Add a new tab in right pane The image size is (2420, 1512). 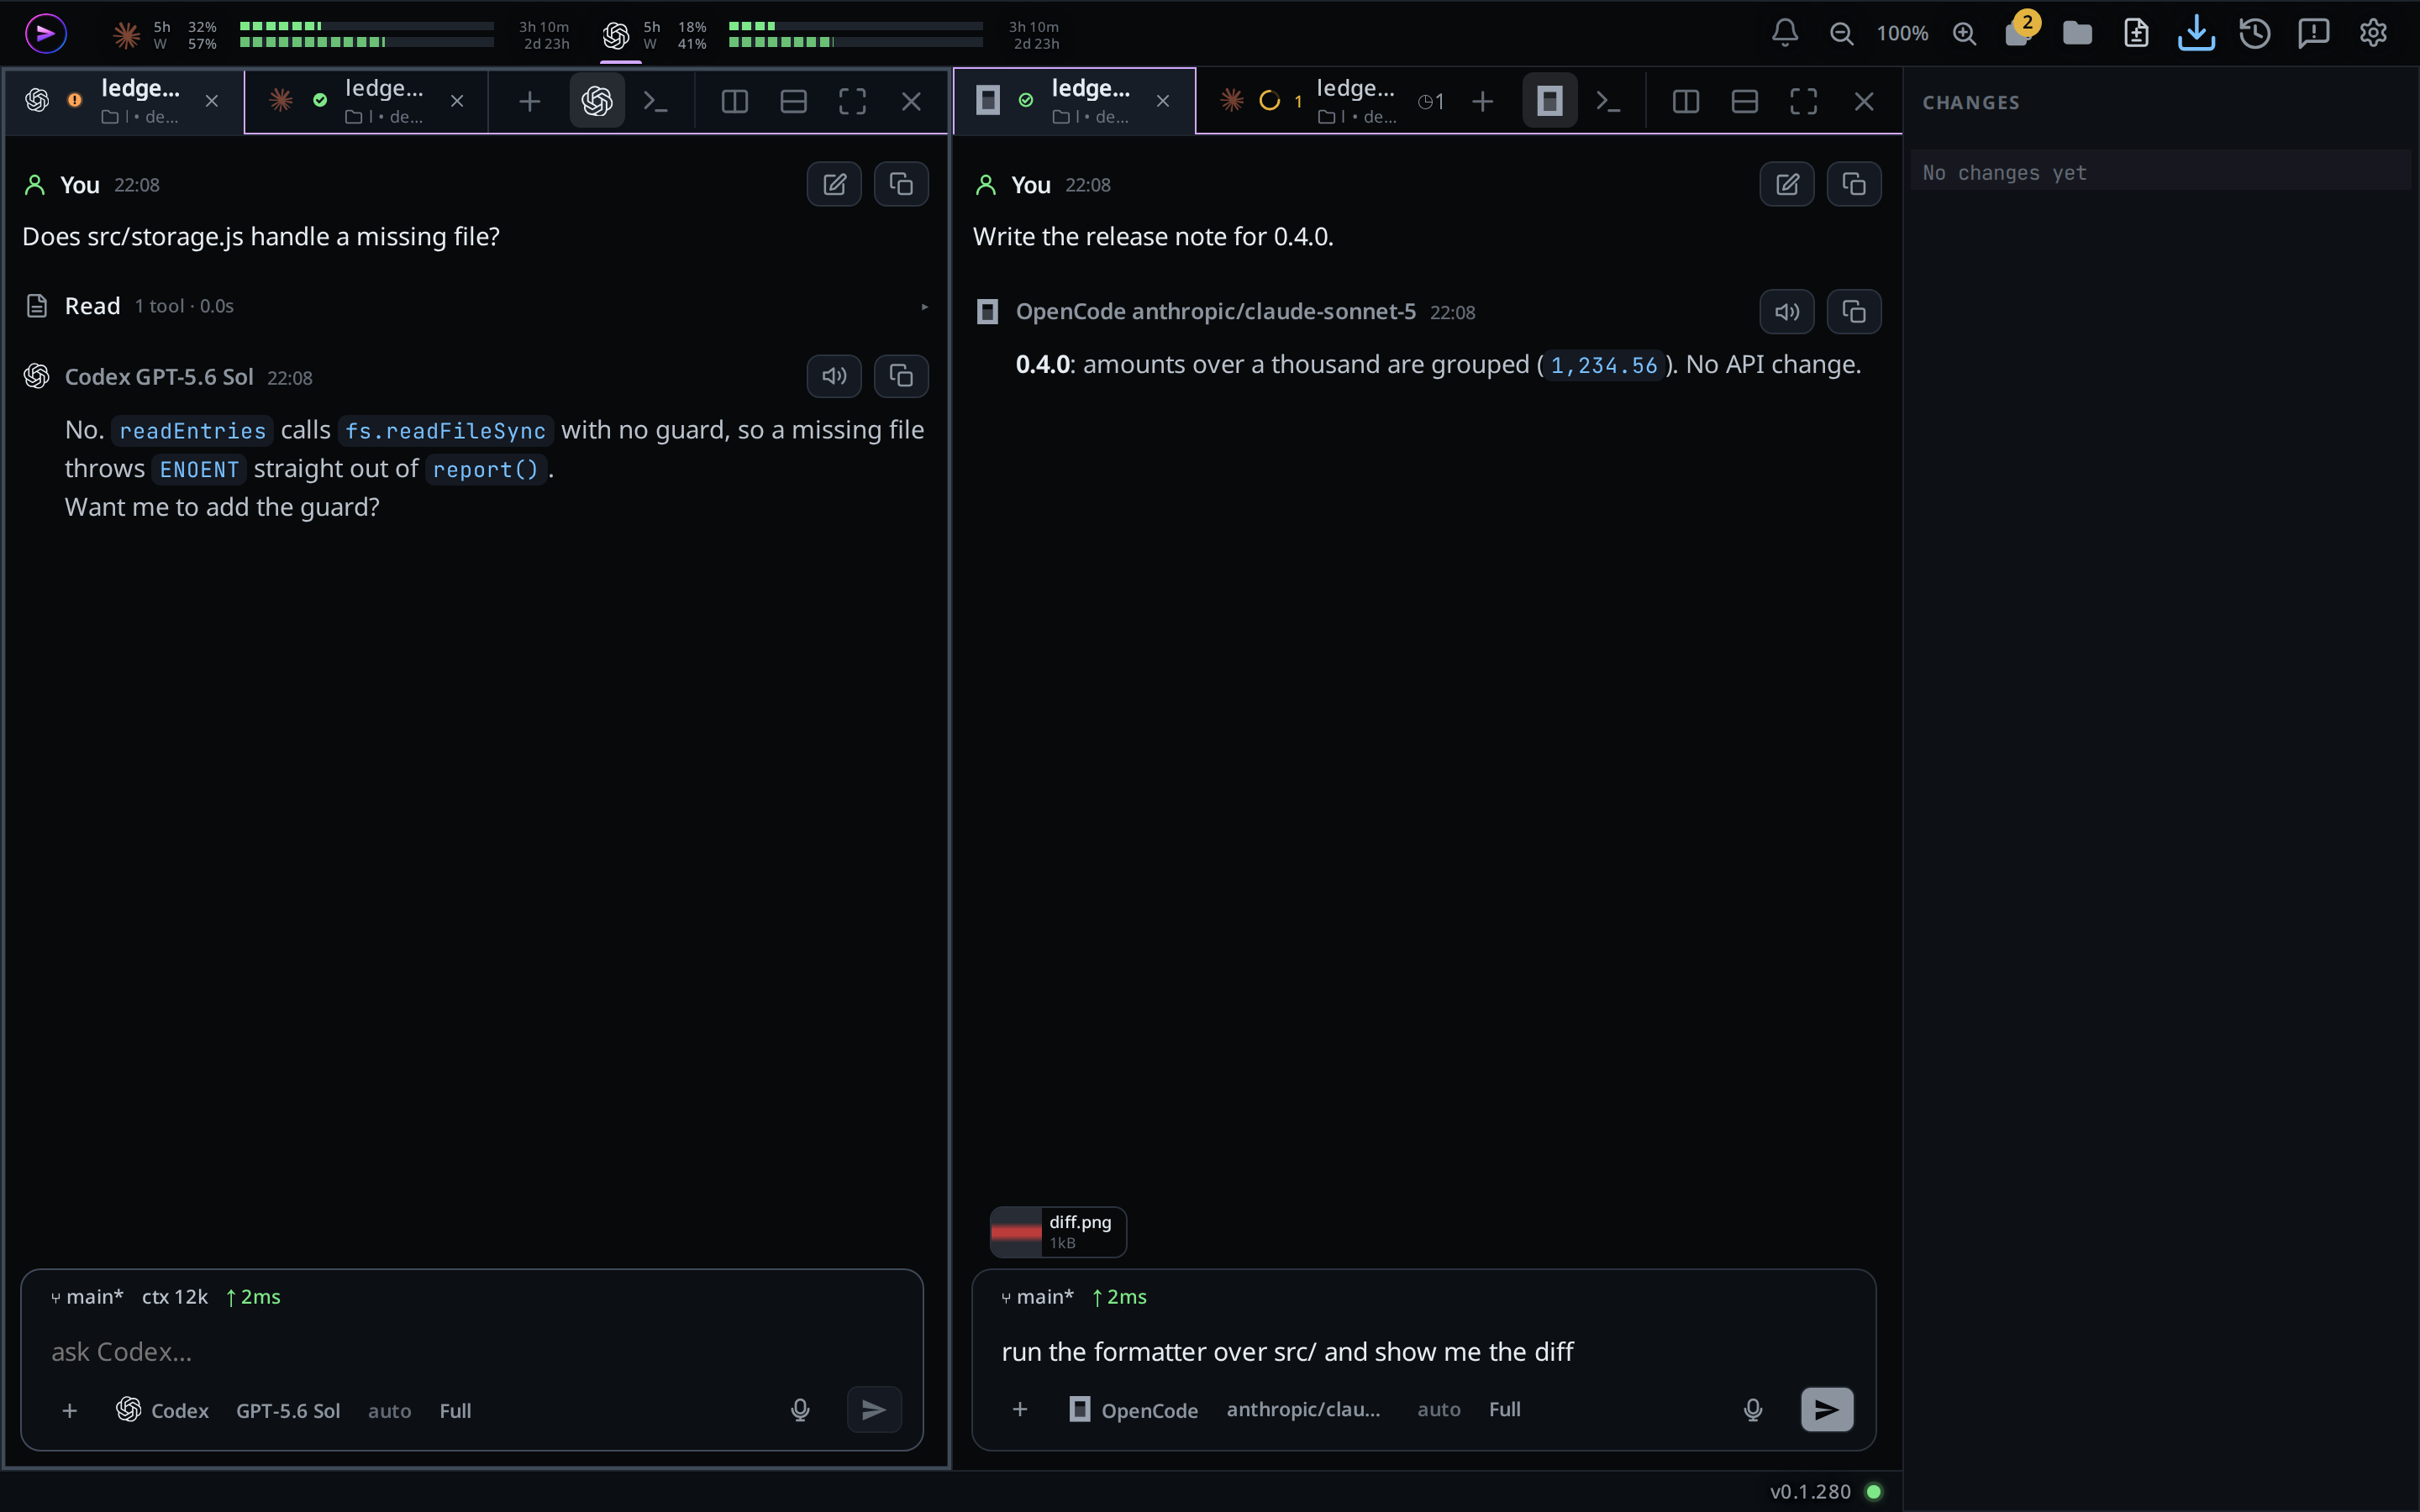coord(1483,101)
